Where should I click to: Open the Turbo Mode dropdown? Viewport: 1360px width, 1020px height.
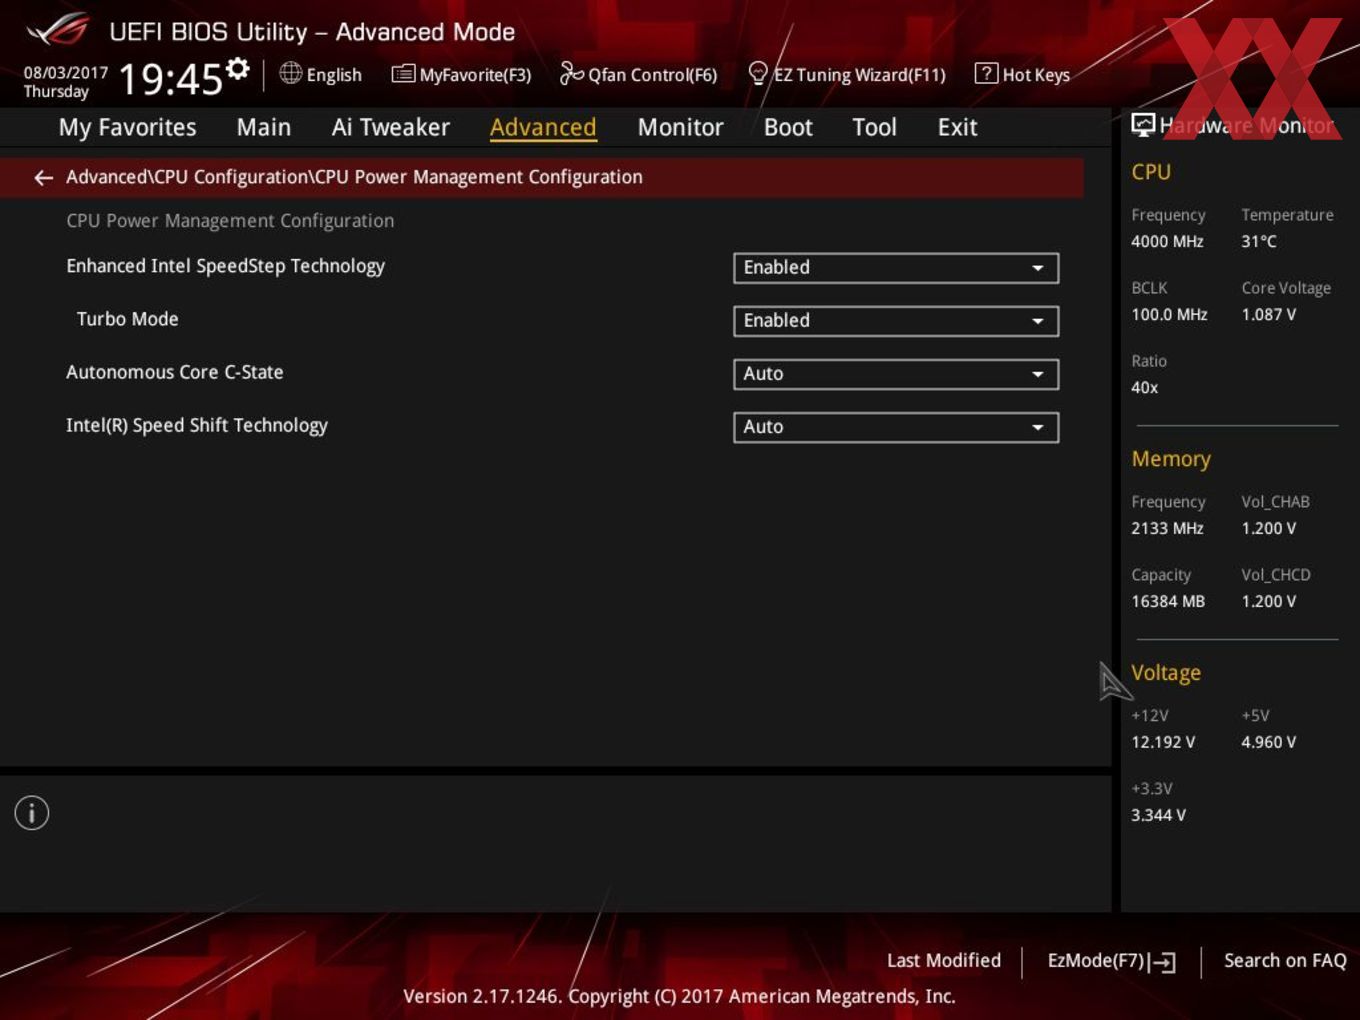pos(896,321)
